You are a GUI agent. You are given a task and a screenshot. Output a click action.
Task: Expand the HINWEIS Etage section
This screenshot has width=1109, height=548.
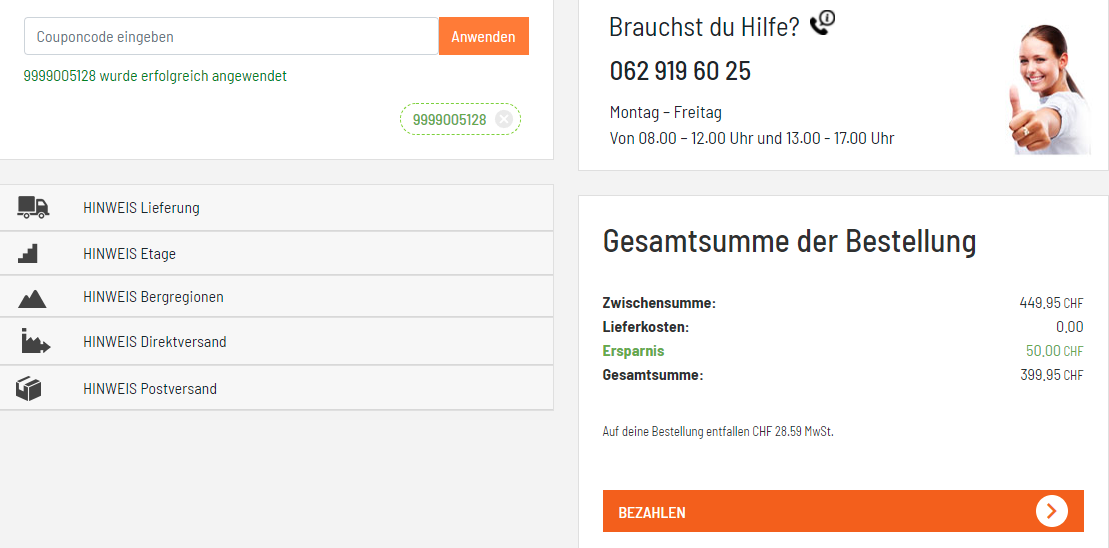[129, 254]
